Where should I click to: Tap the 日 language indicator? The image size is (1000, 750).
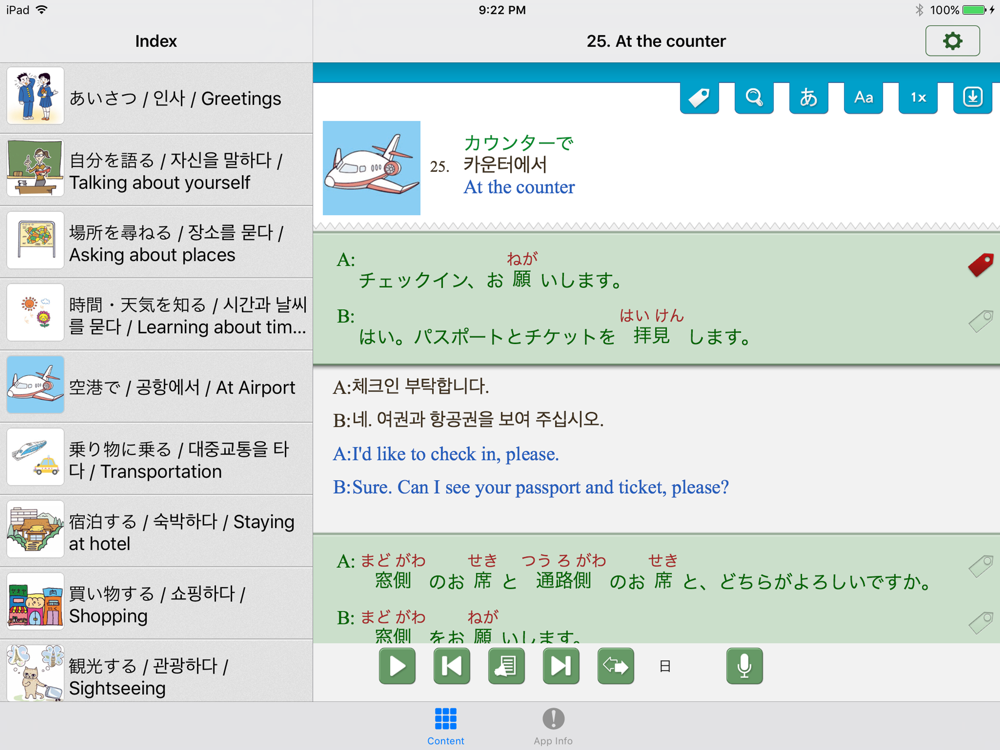point(665,666)
